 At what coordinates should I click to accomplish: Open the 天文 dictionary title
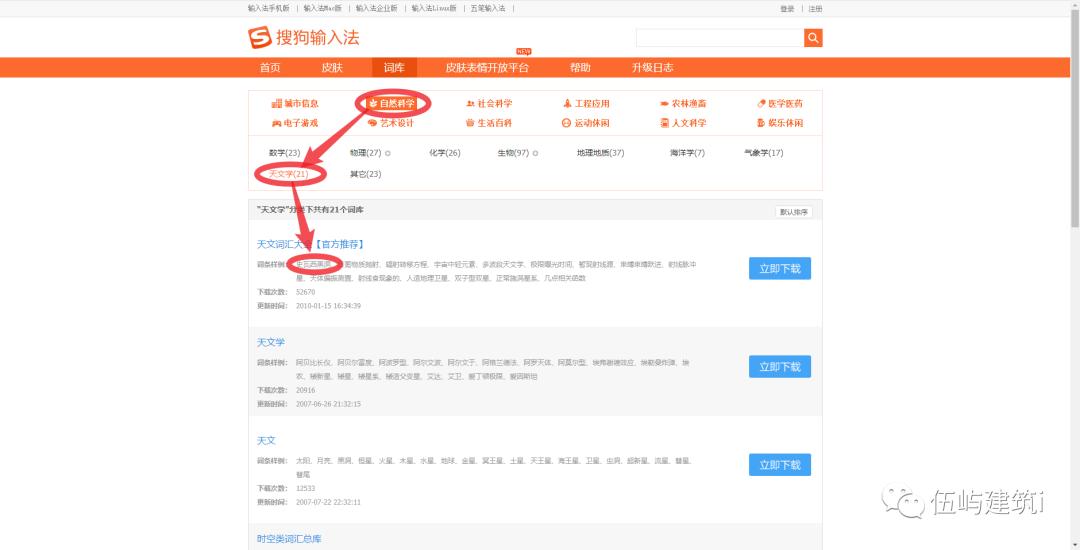266,441
